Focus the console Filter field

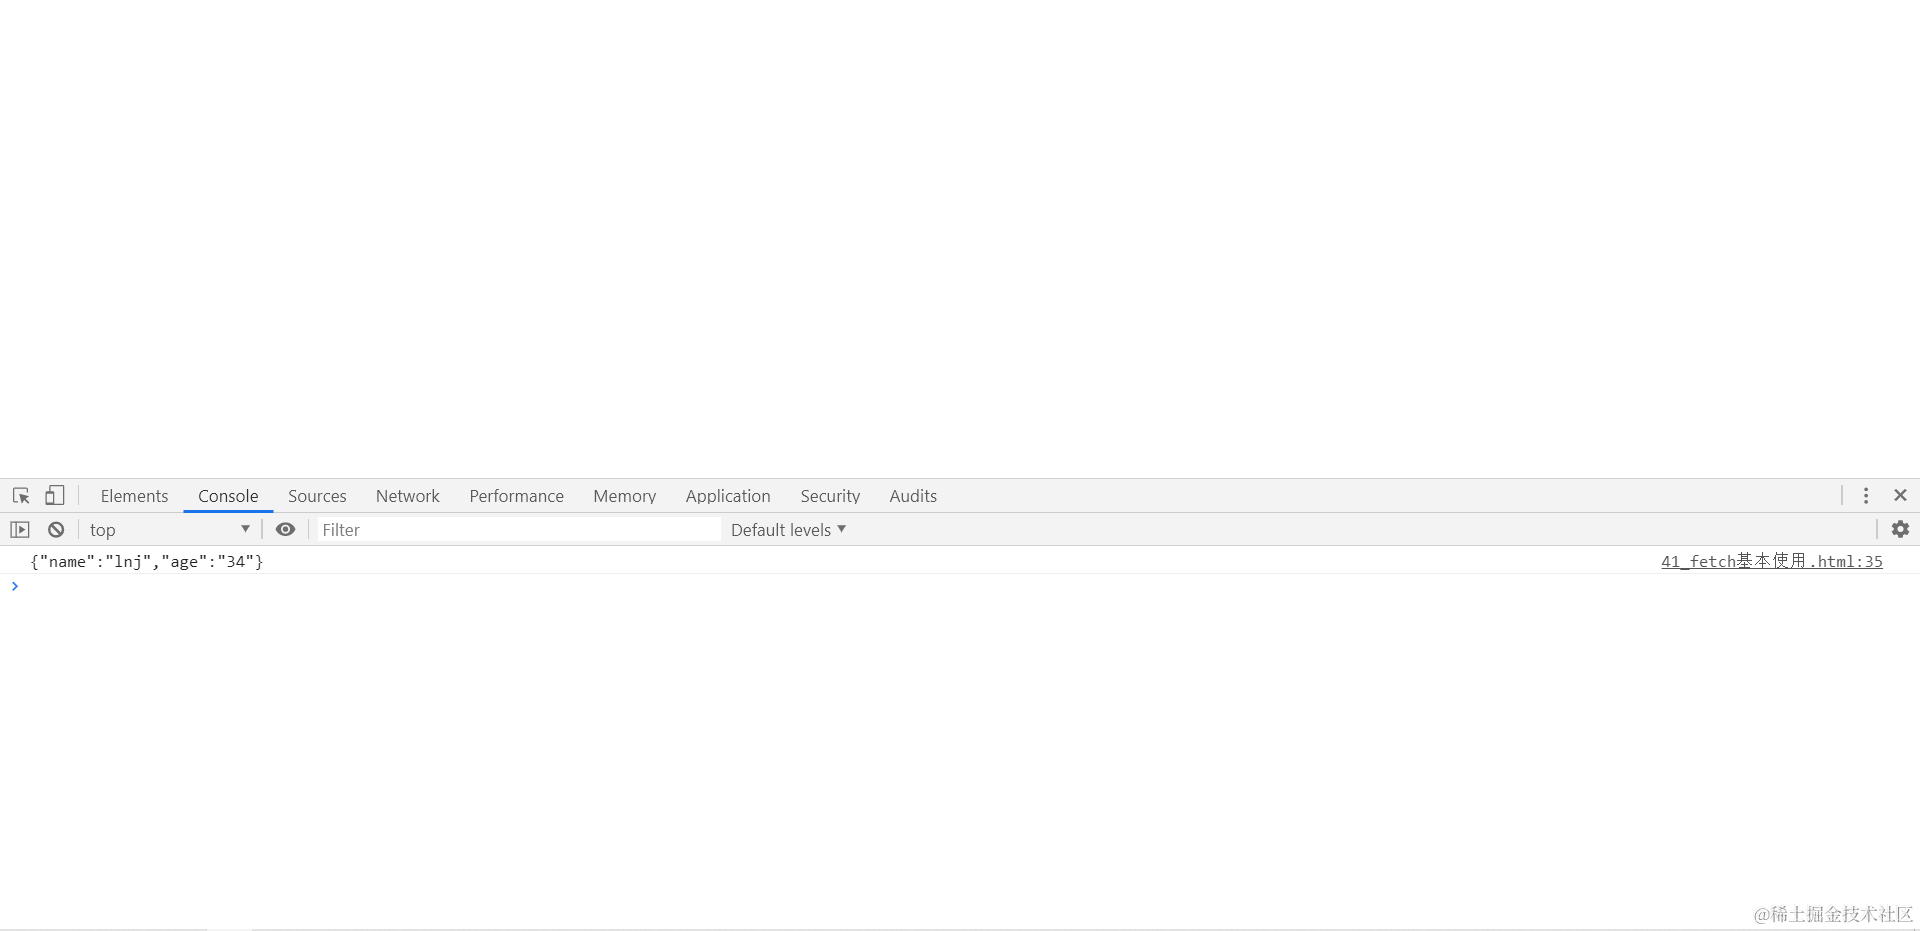pyautogui.click(x=519, y=530)
